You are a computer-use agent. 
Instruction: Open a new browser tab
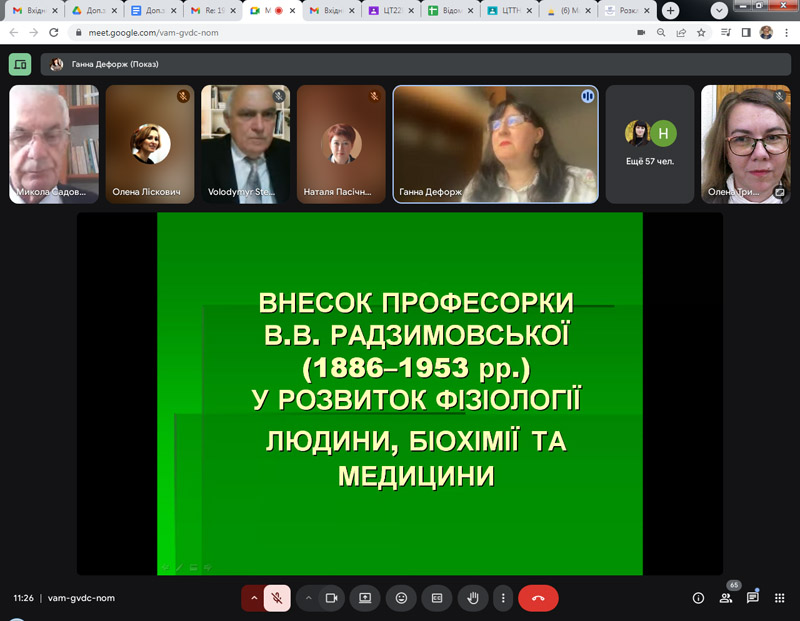(671, 10)
